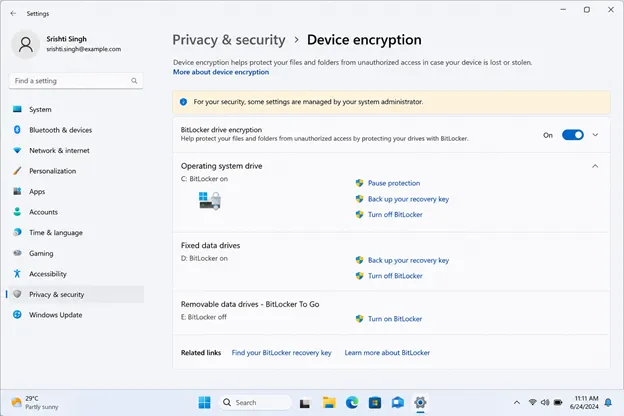Click the E: BitLocker off text
Image resolution: width=624 pixels, height=416 pixels.
[204, 317]
